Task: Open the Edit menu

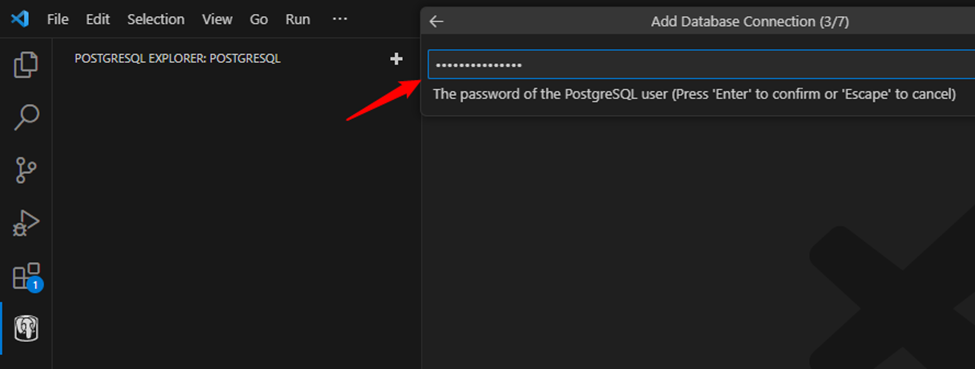Action: 98,19
